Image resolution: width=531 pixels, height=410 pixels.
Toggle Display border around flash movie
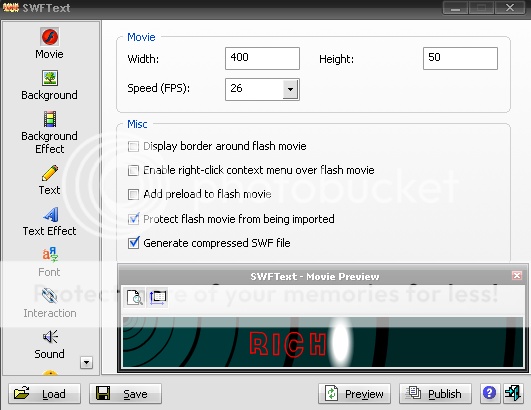pos(133,147)
